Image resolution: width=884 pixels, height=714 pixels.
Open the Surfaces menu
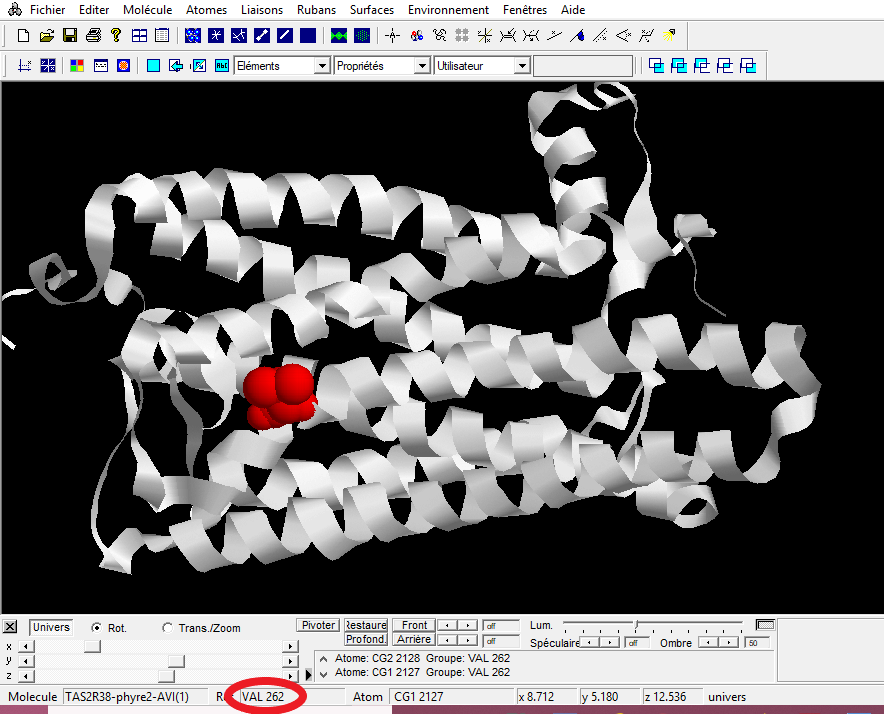(x=371, y=10)
